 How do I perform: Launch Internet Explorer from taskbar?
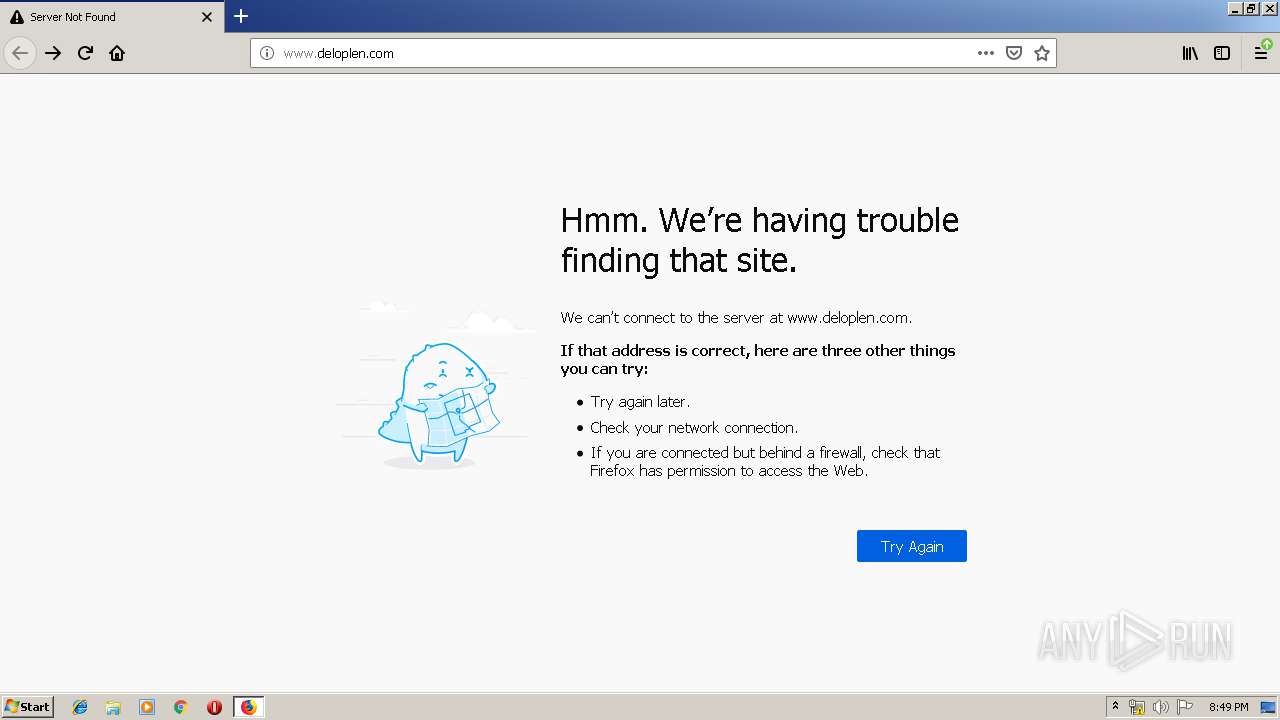click(80, 707)
